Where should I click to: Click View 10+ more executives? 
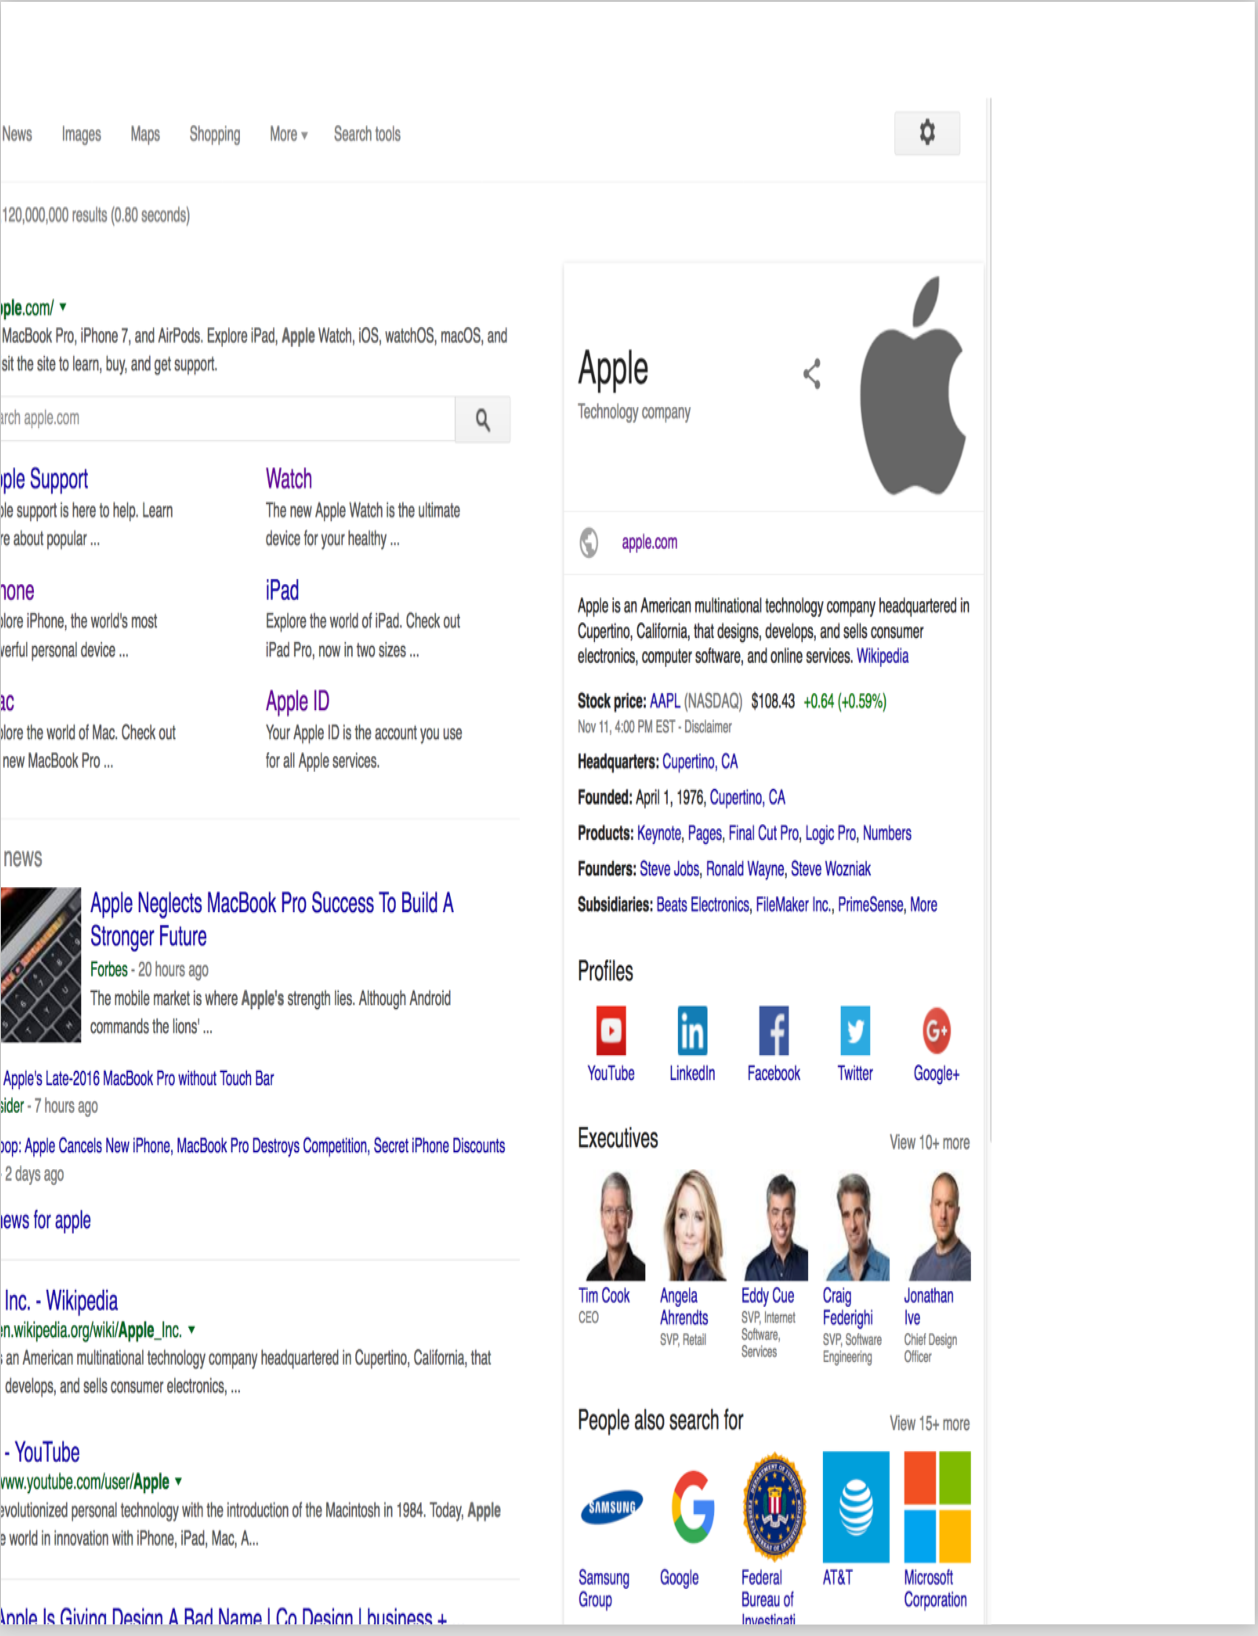929,1142
